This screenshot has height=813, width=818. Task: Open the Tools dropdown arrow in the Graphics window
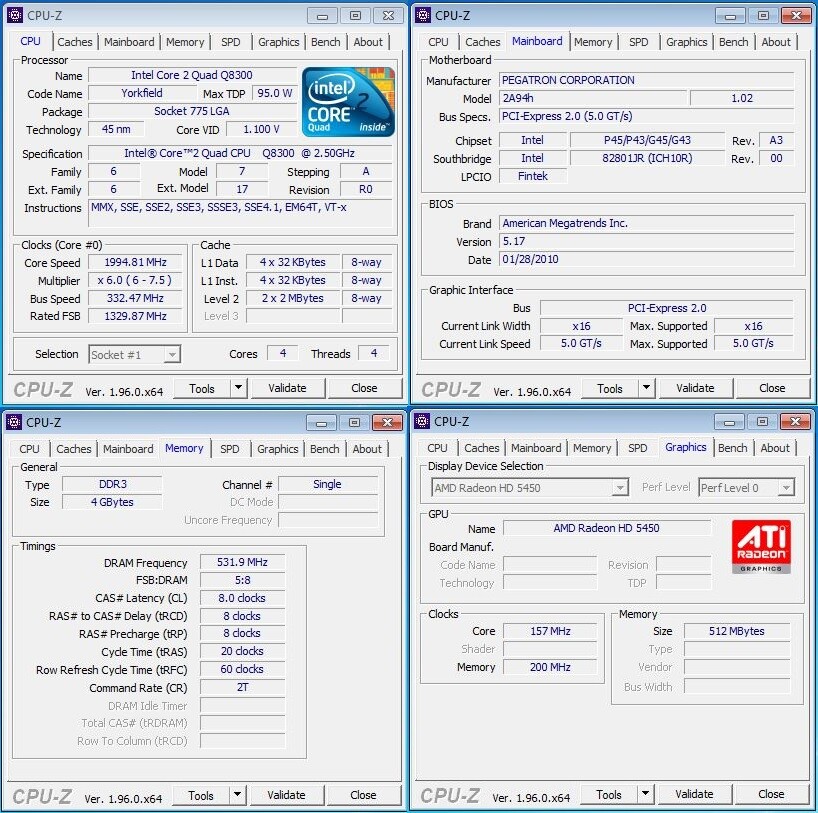pyautogui.click(x=645, y=794)
